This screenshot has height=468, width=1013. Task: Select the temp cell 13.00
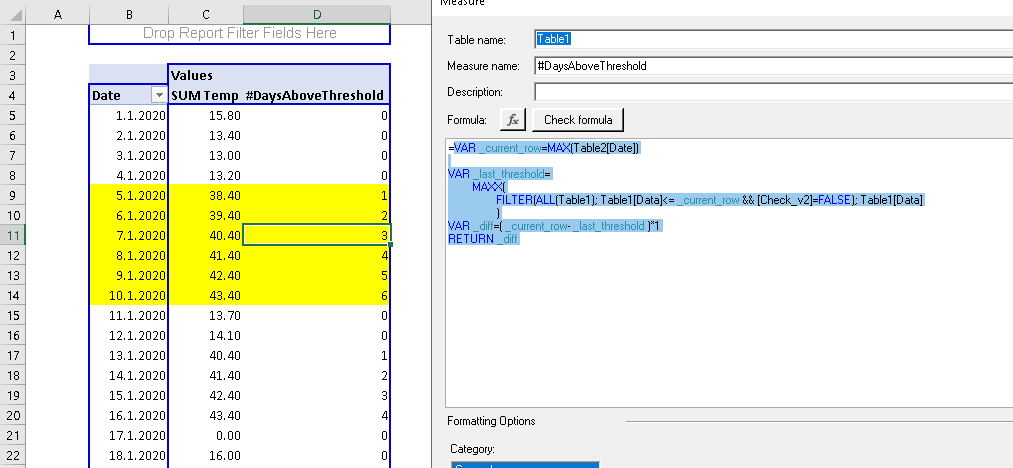tap(205, 156)
